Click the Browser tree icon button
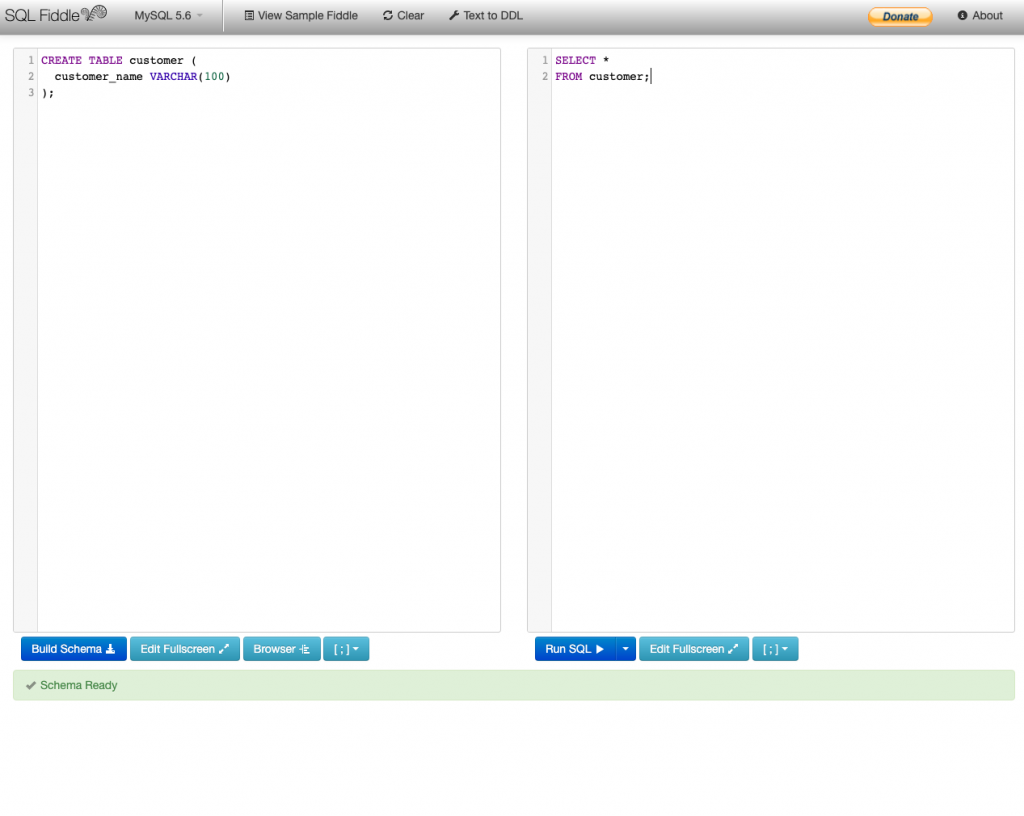Screen dimensions: 1024x816 (281, 649)
